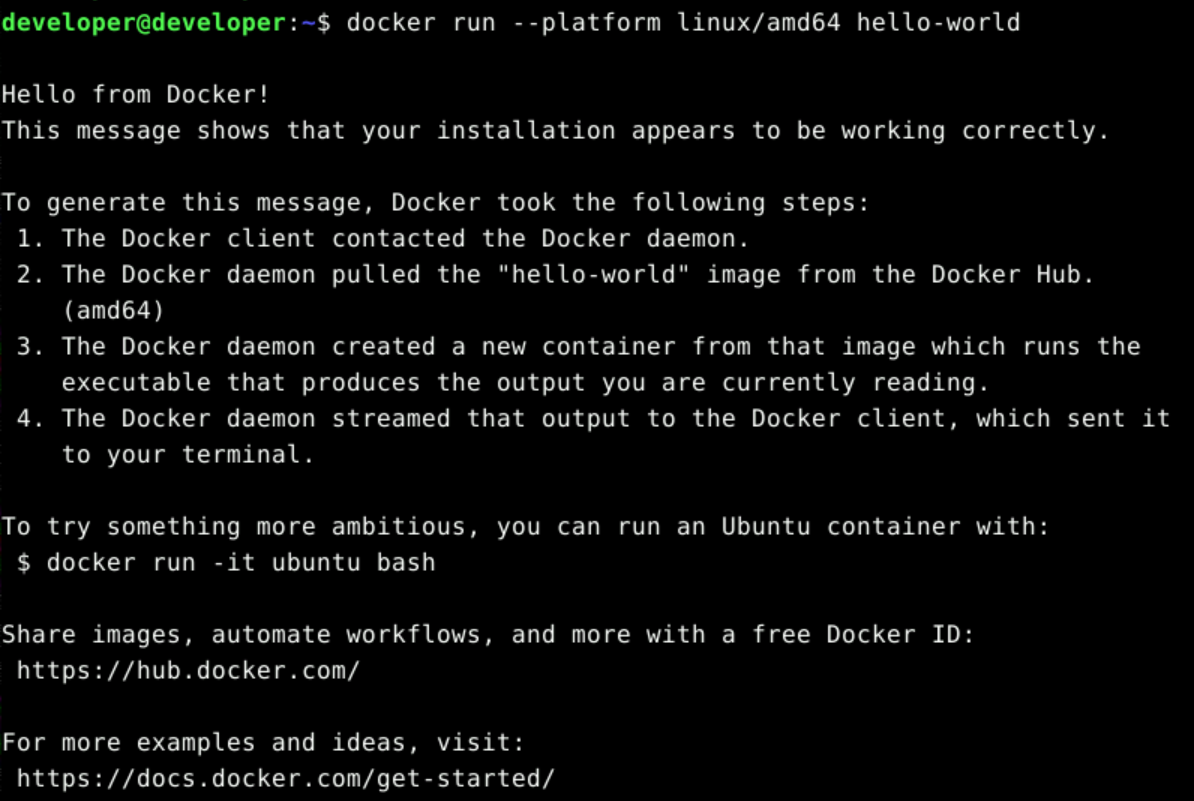Click step 4 'streamed that output' line
This screenshot has width=1194, height=801.
pyautogui.click(x=593, y=419)
